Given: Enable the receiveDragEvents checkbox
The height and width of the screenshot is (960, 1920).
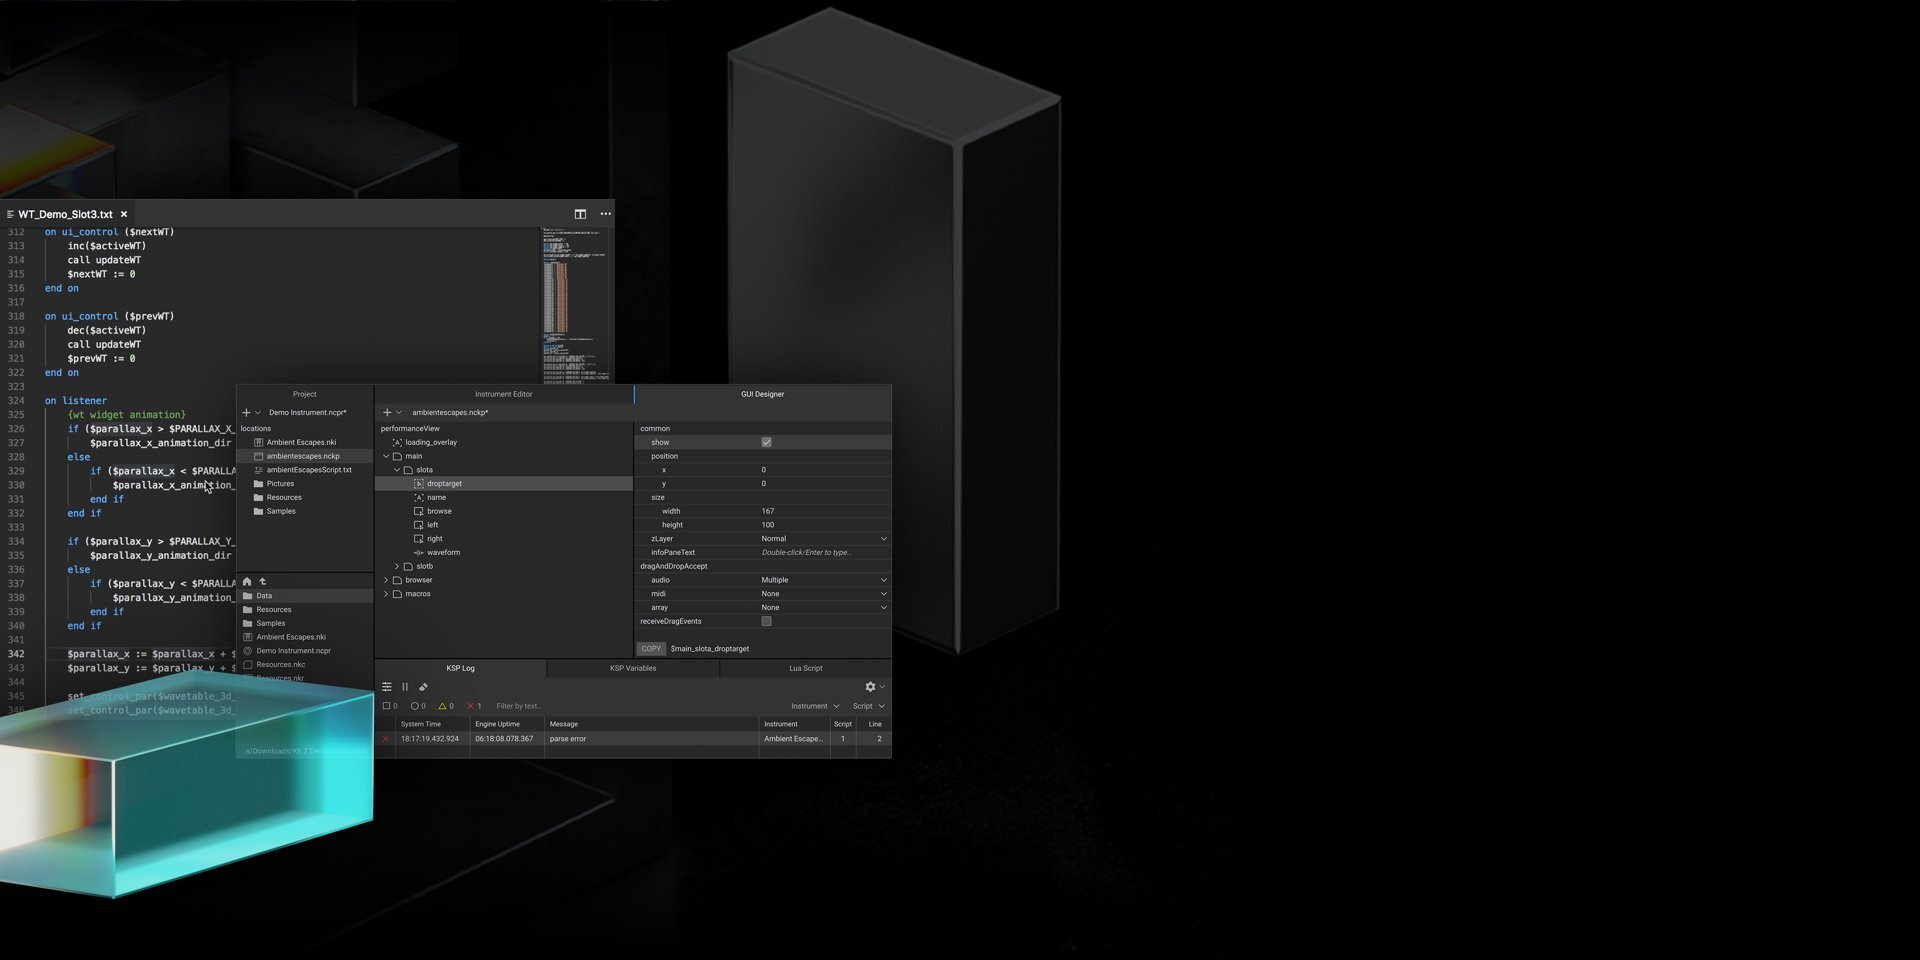Looking at the screenshot, I should [x=766, y=621].
